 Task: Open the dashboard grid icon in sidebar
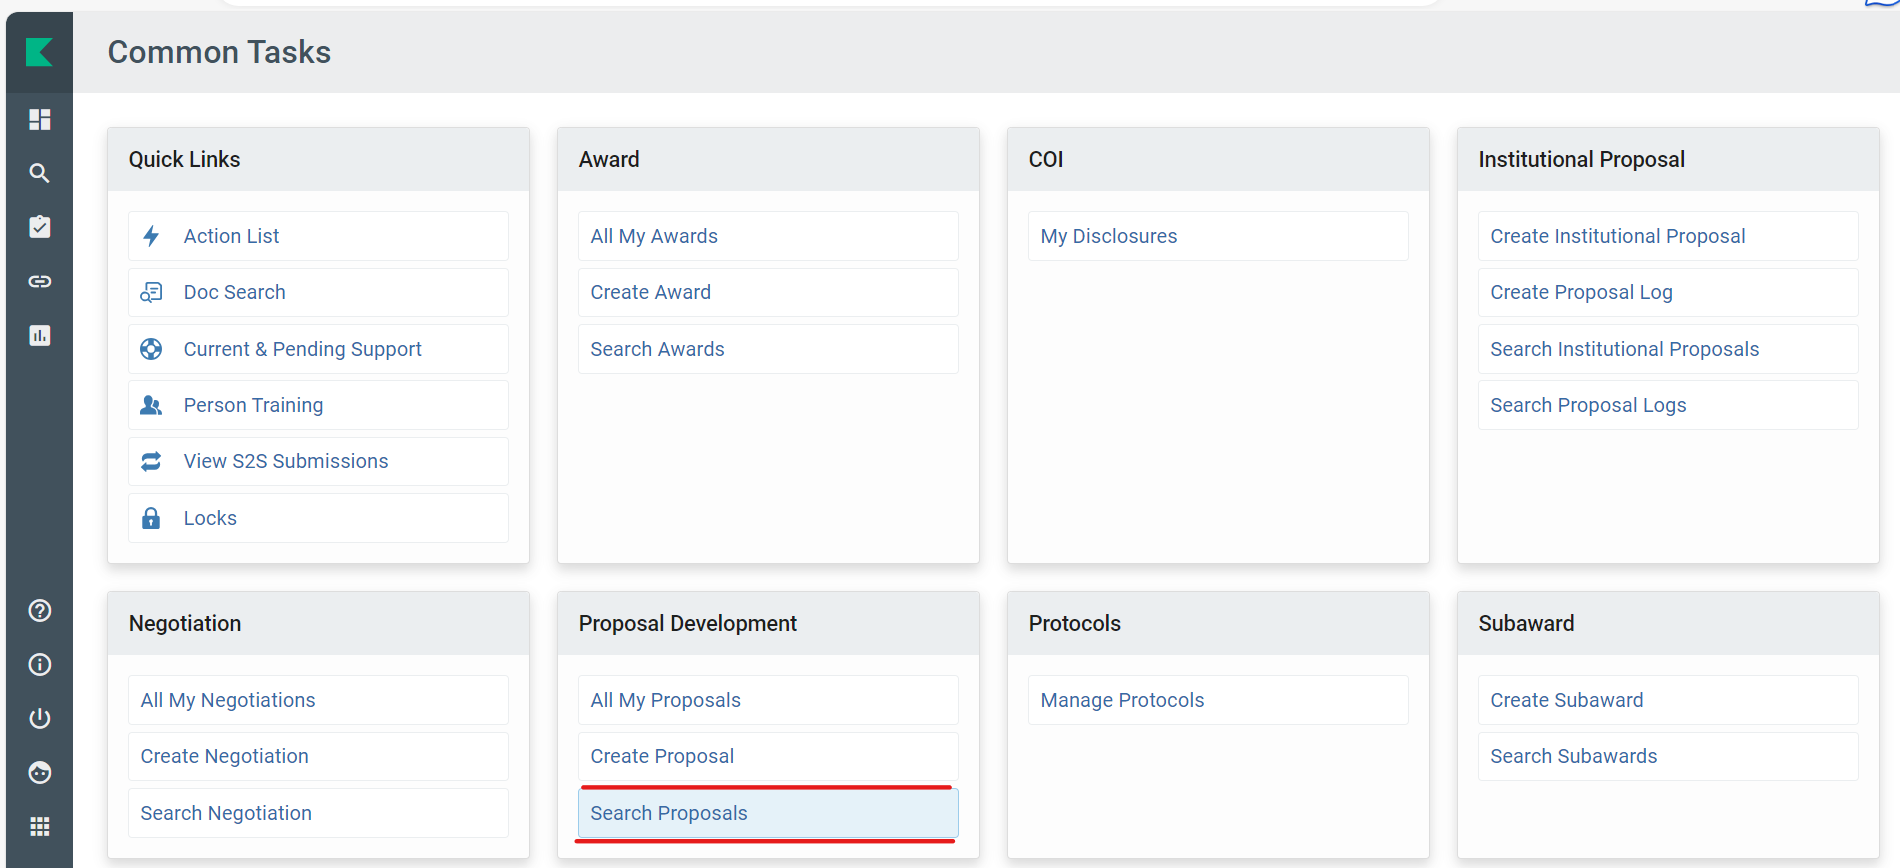click(40, 119)
